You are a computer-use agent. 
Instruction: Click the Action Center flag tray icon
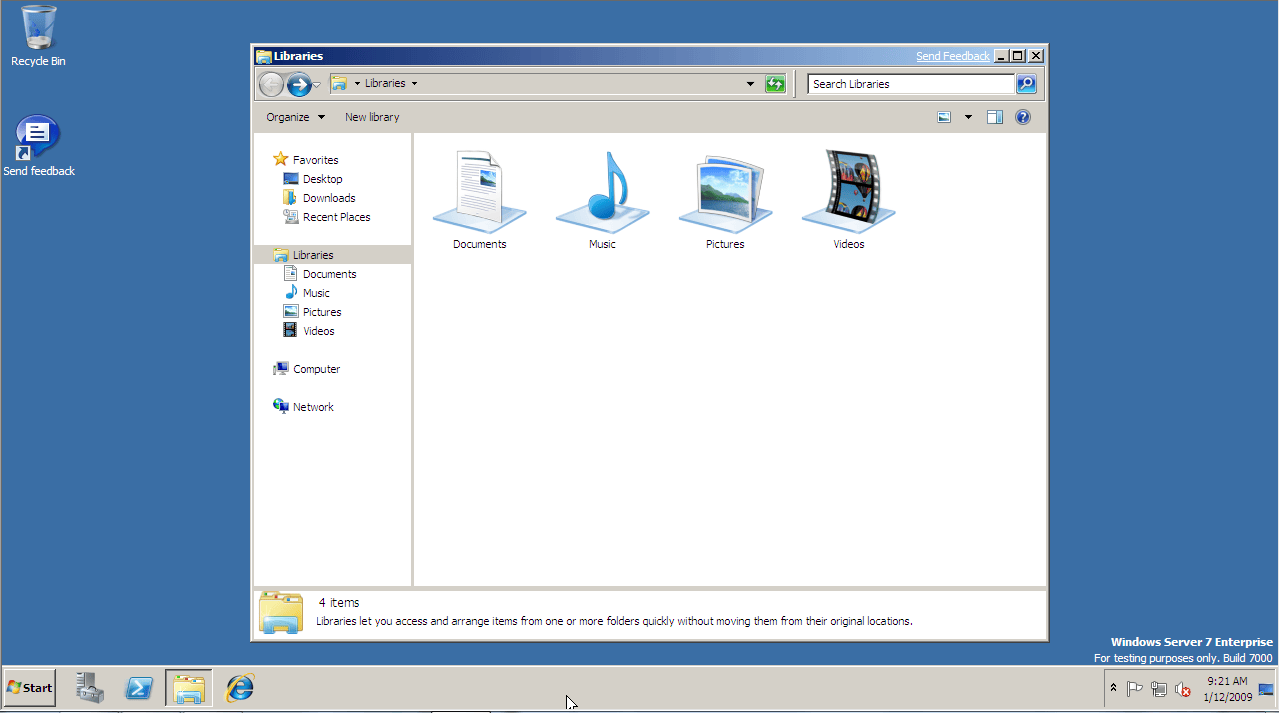(1135, 688)
